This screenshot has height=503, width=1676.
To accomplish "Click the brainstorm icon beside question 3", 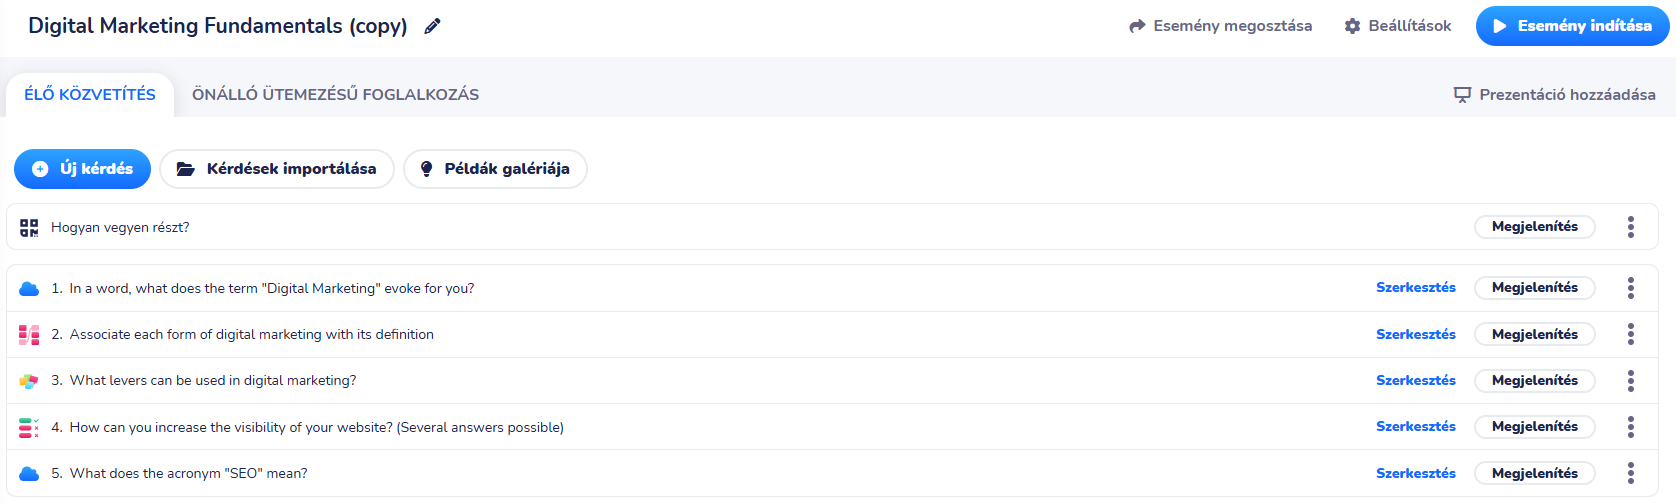I will (x=29, y=381).
